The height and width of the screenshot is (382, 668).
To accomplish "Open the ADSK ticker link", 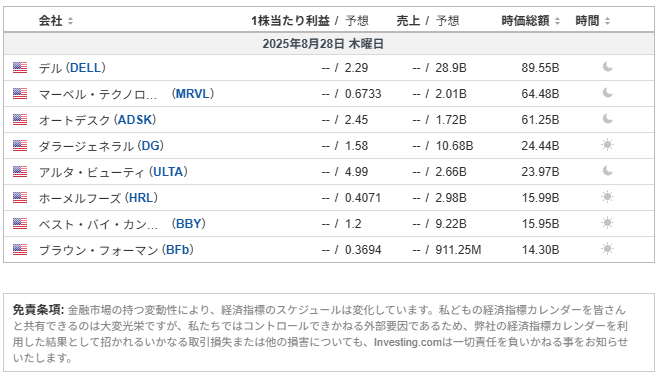I will [135, 120].
